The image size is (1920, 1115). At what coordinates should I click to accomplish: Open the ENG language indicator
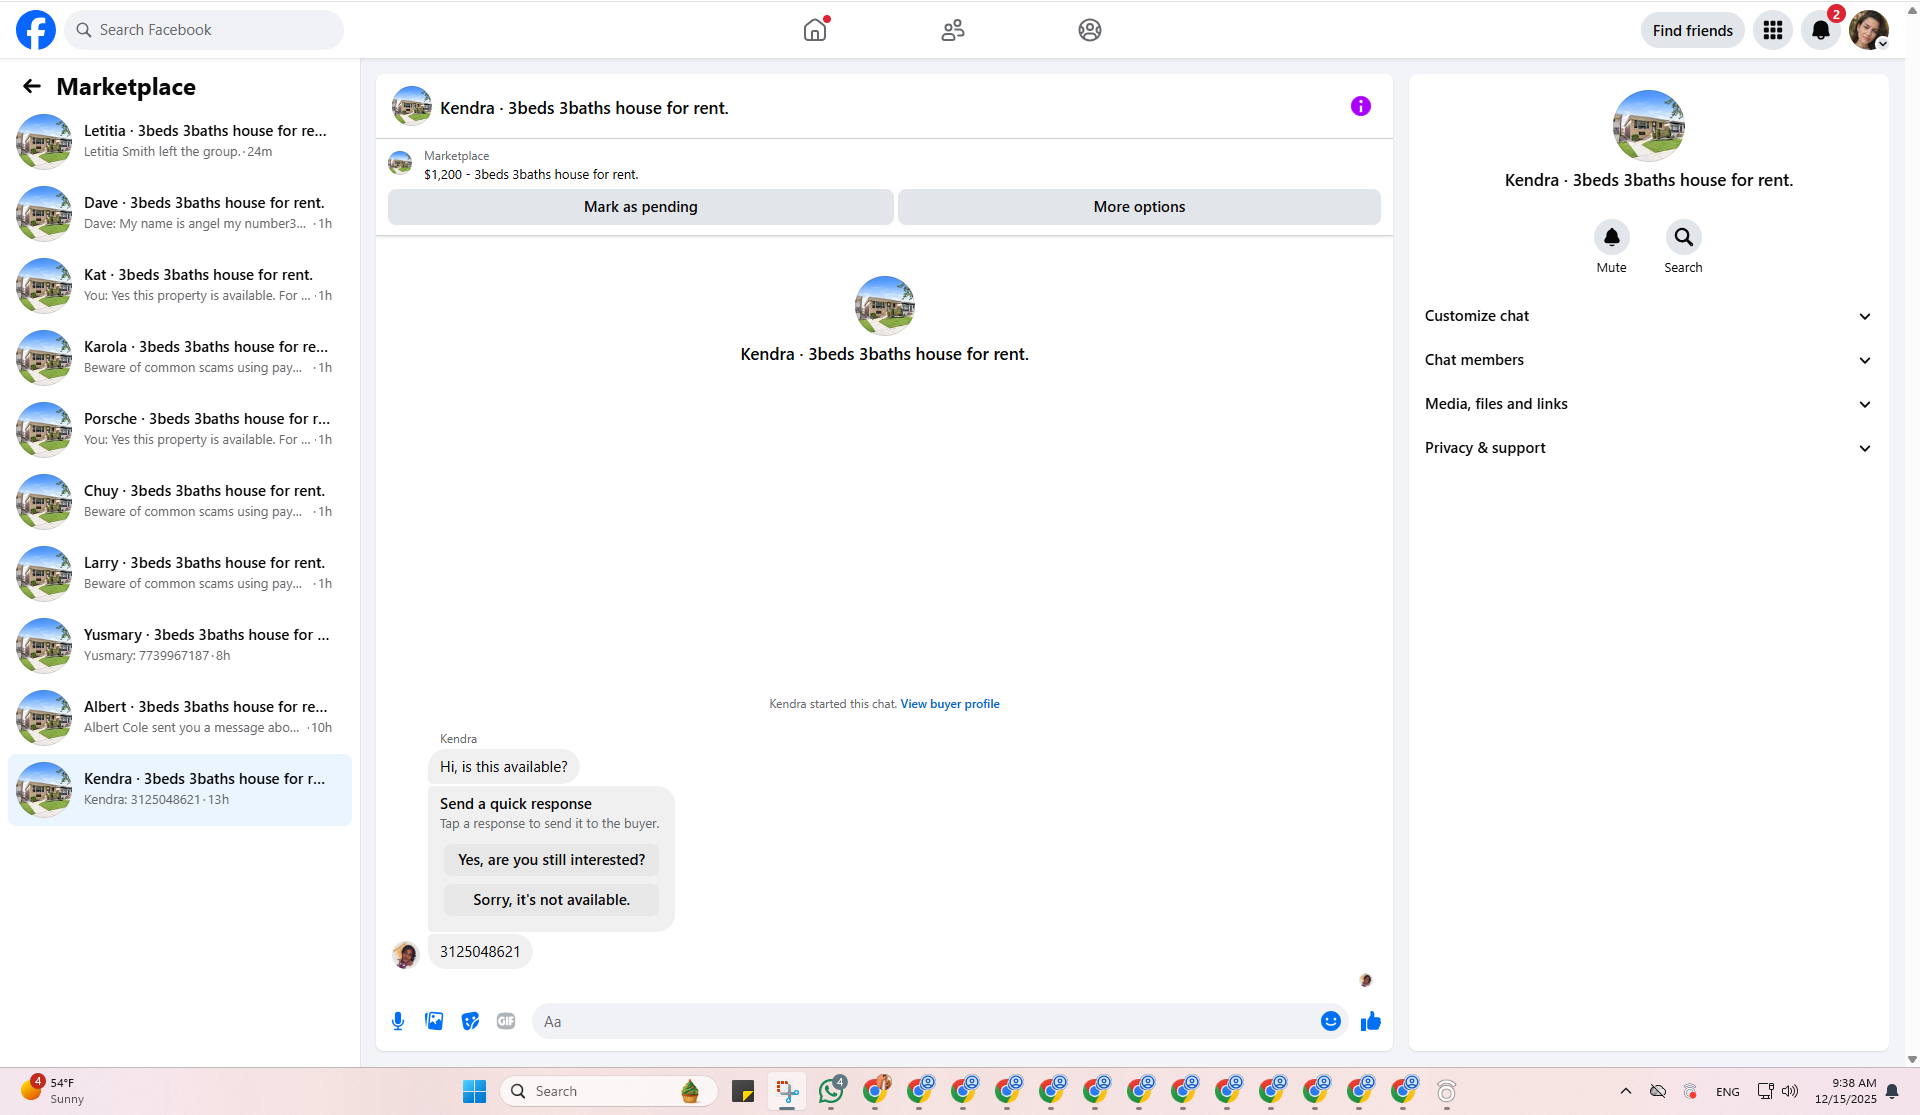(x=1728, y=1091)
